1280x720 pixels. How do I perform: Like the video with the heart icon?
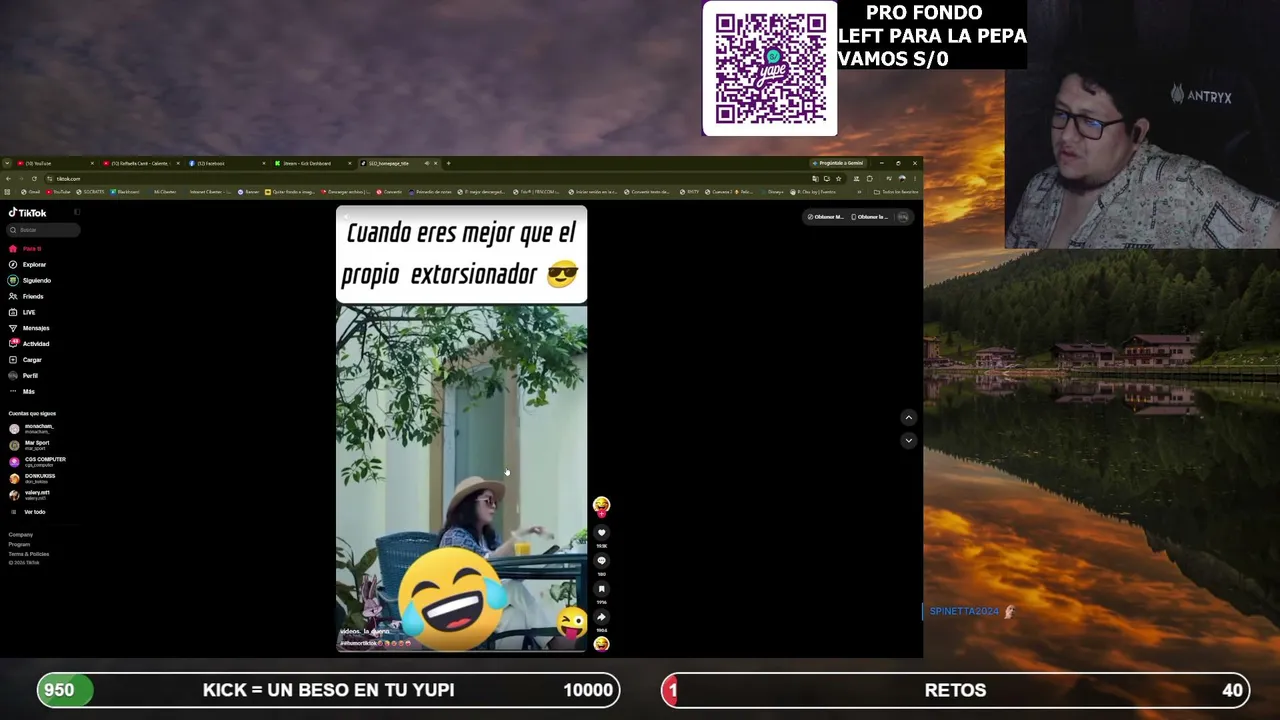click(601, 532)
